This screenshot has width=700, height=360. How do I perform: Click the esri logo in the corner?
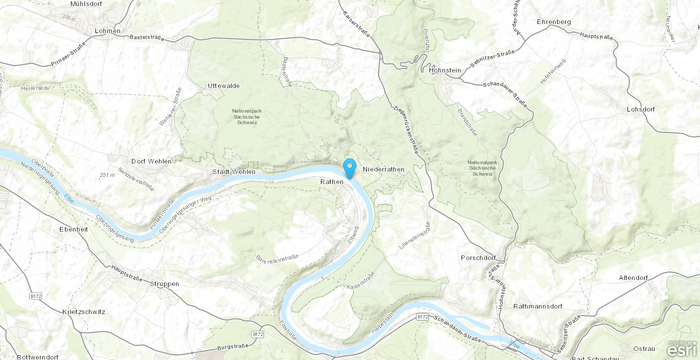tap(682, 349)
